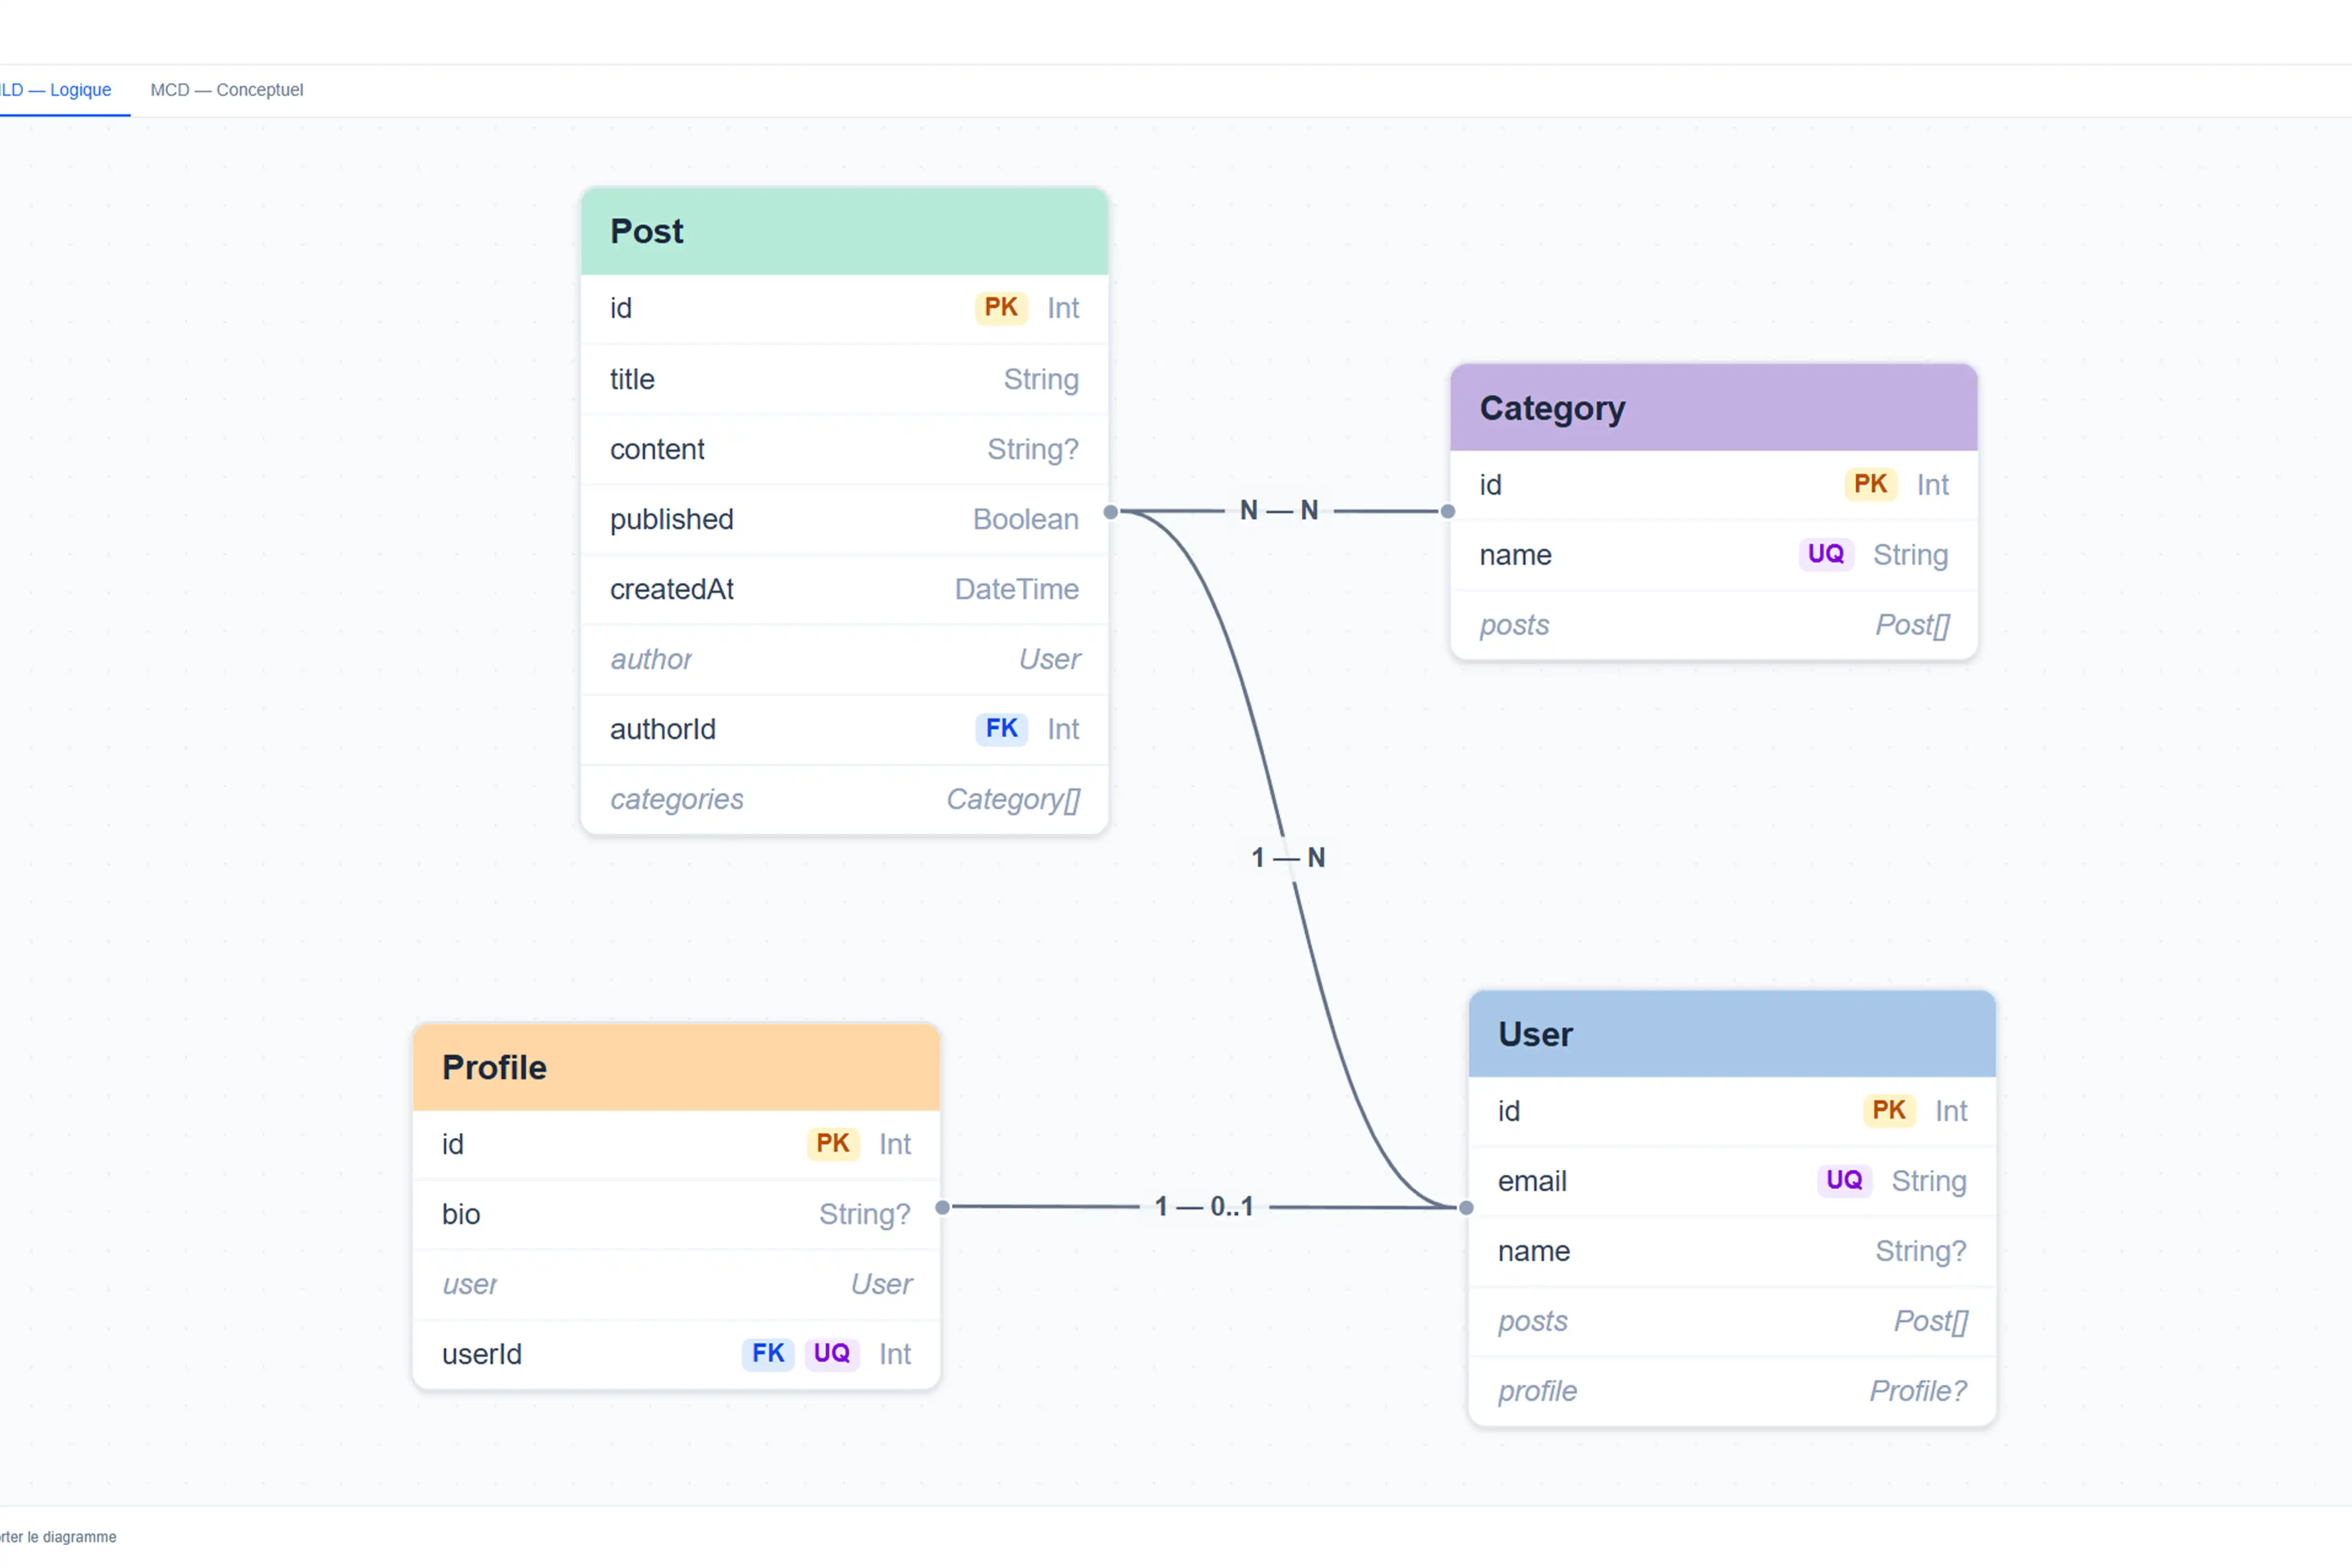Click PK badge in Profile id row
Viewport: 2352px width, 1568px height.
833,1144
